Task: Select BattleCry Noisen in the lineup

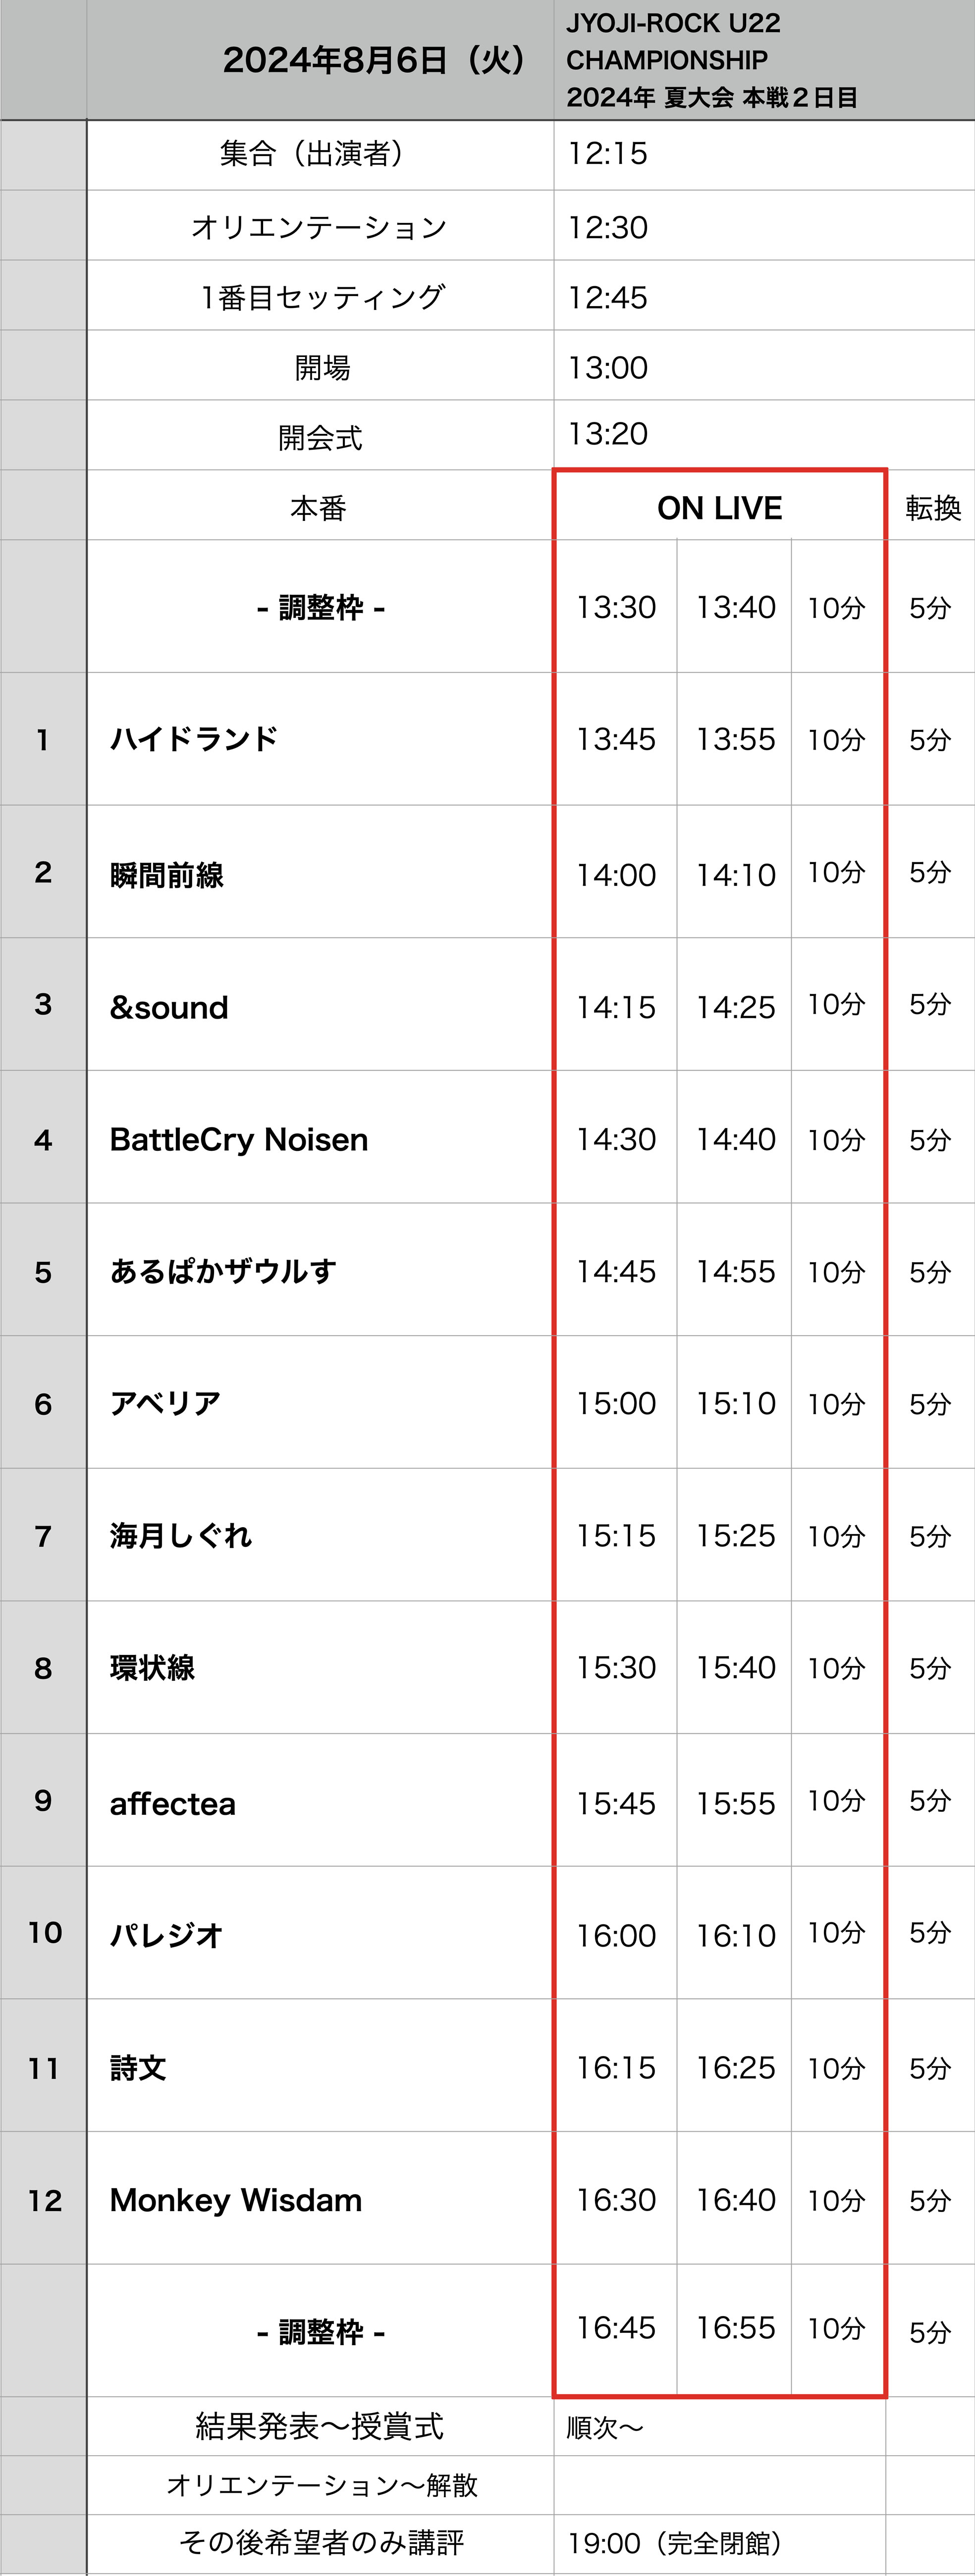Action: (x=239, y=1139)
